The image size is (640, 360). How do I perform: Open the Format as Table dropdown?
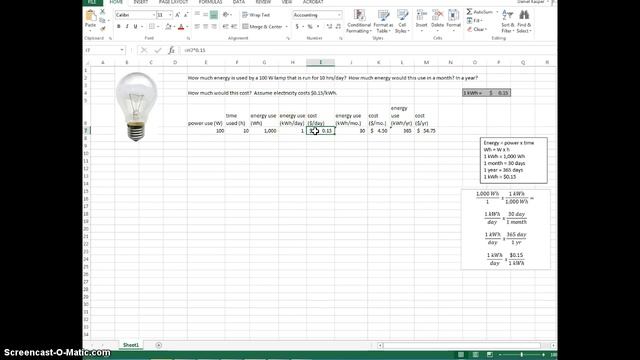click(x=383, y=21)
